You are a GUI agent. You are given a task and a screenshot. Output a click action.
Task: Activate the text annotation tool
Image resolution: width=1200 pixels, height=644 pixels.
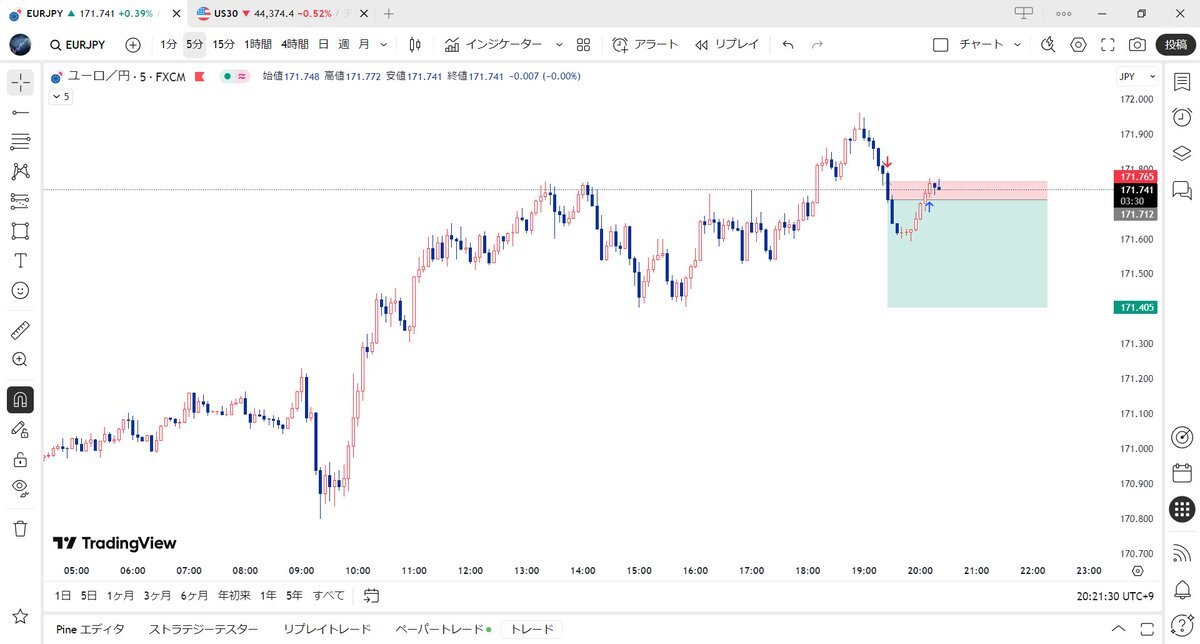tap(20, 260)
